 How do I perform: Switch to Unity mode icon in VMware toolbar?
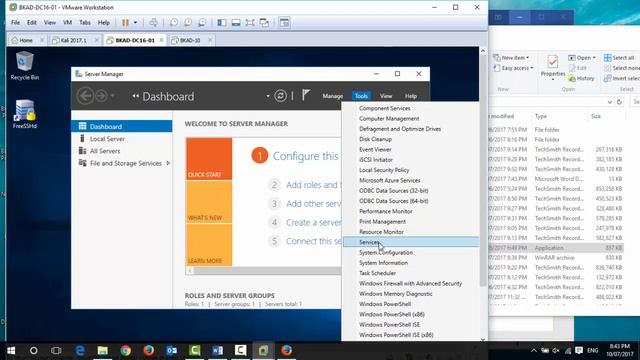(264, 22)
